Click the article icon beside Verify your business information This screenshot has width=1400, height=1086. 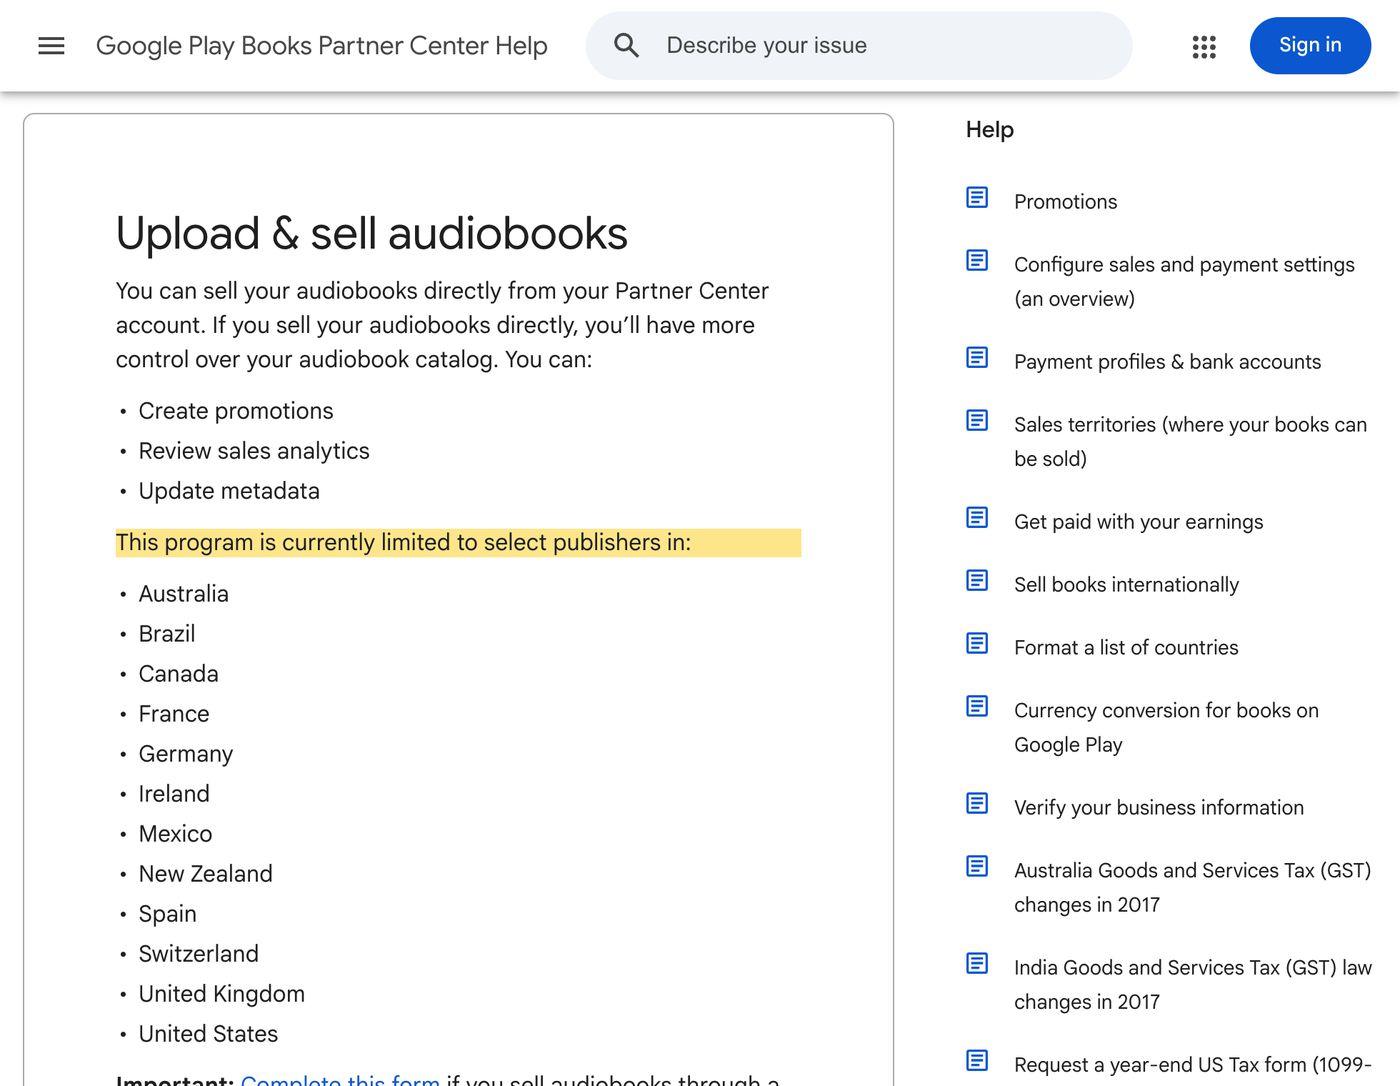coord(977,804)
